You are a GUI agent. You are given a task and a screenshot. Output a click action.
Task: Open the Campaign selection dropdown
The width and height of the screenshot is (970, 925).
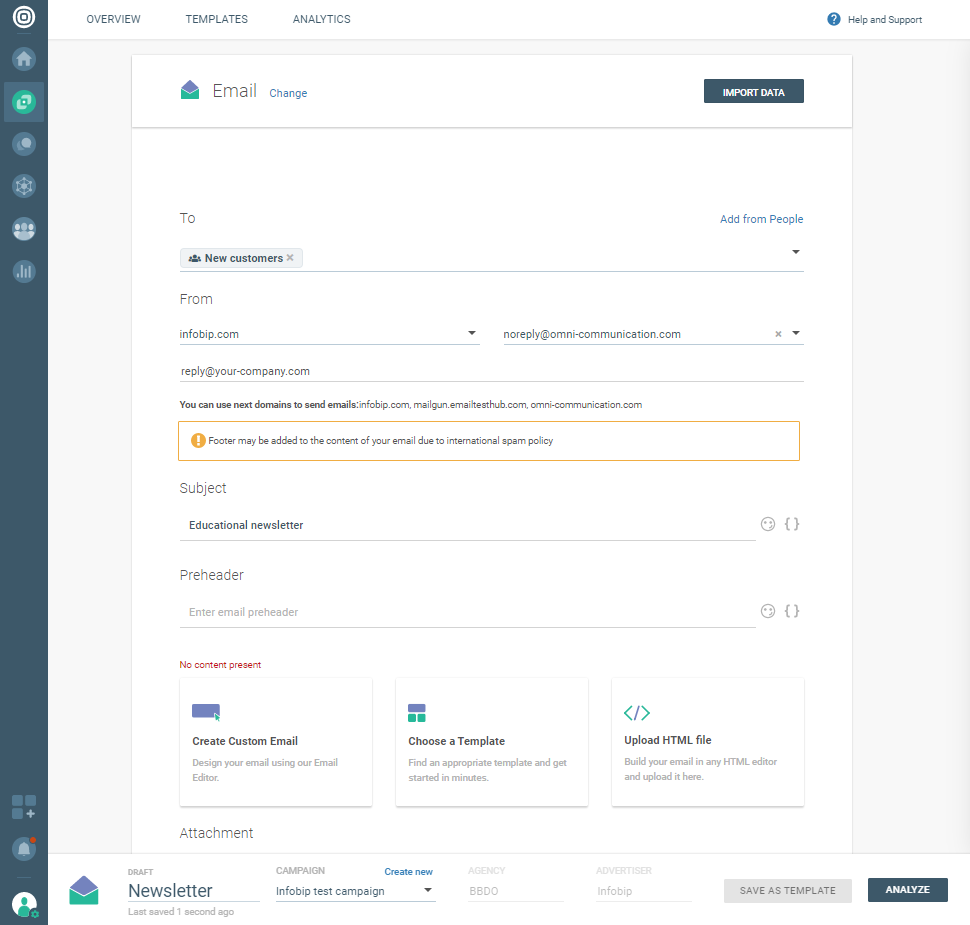tap(428, 890)
